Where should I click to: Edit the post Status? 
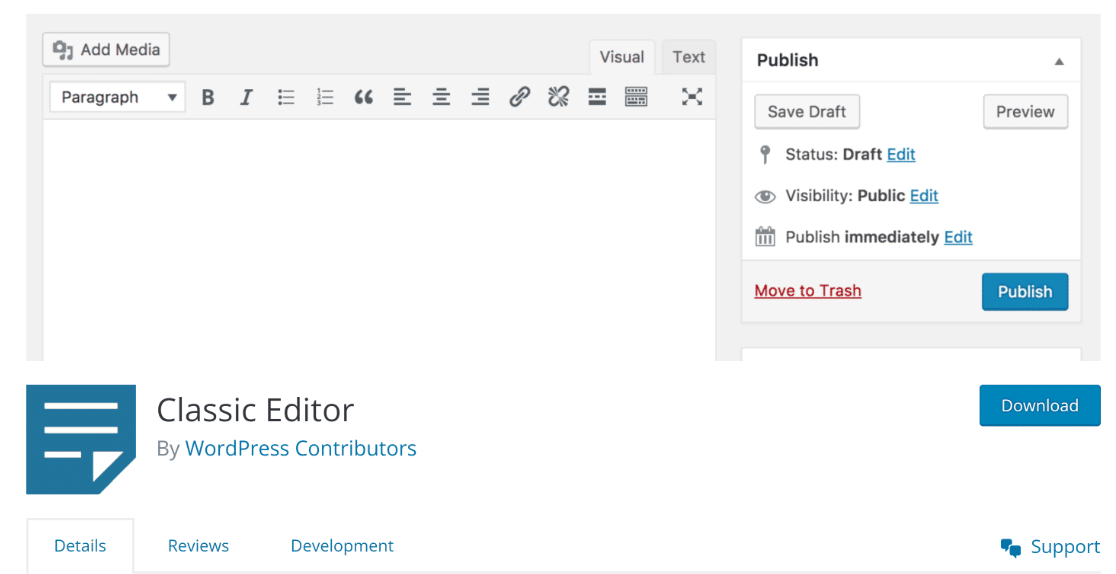point(901,155)
